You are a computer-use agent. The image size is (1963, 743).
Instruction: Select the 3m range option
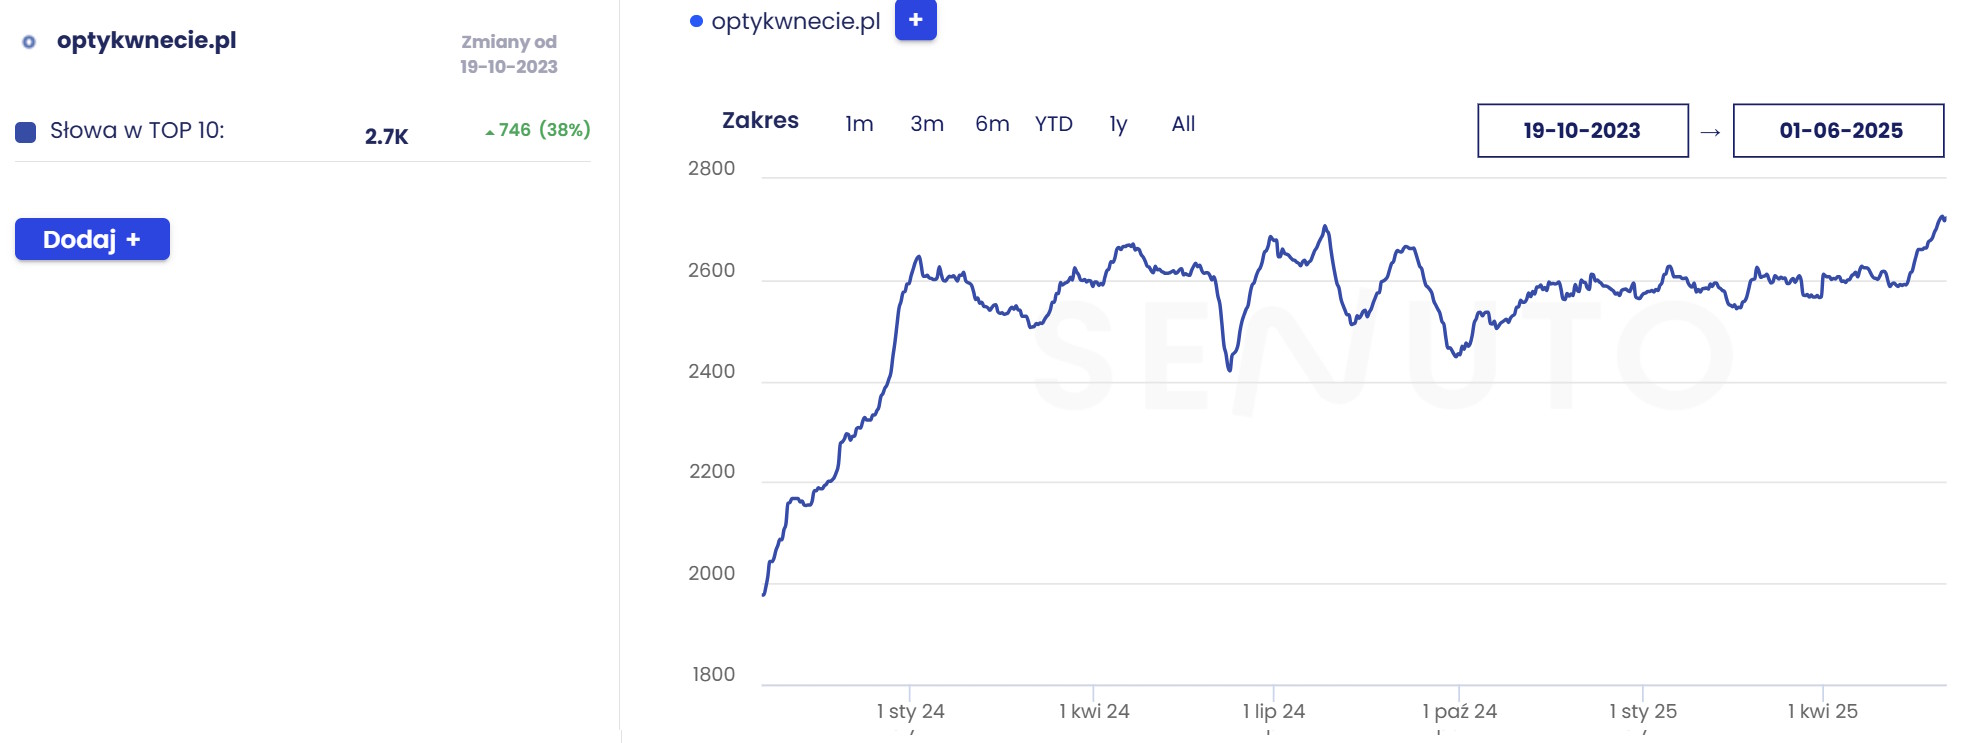pos(926,124)
